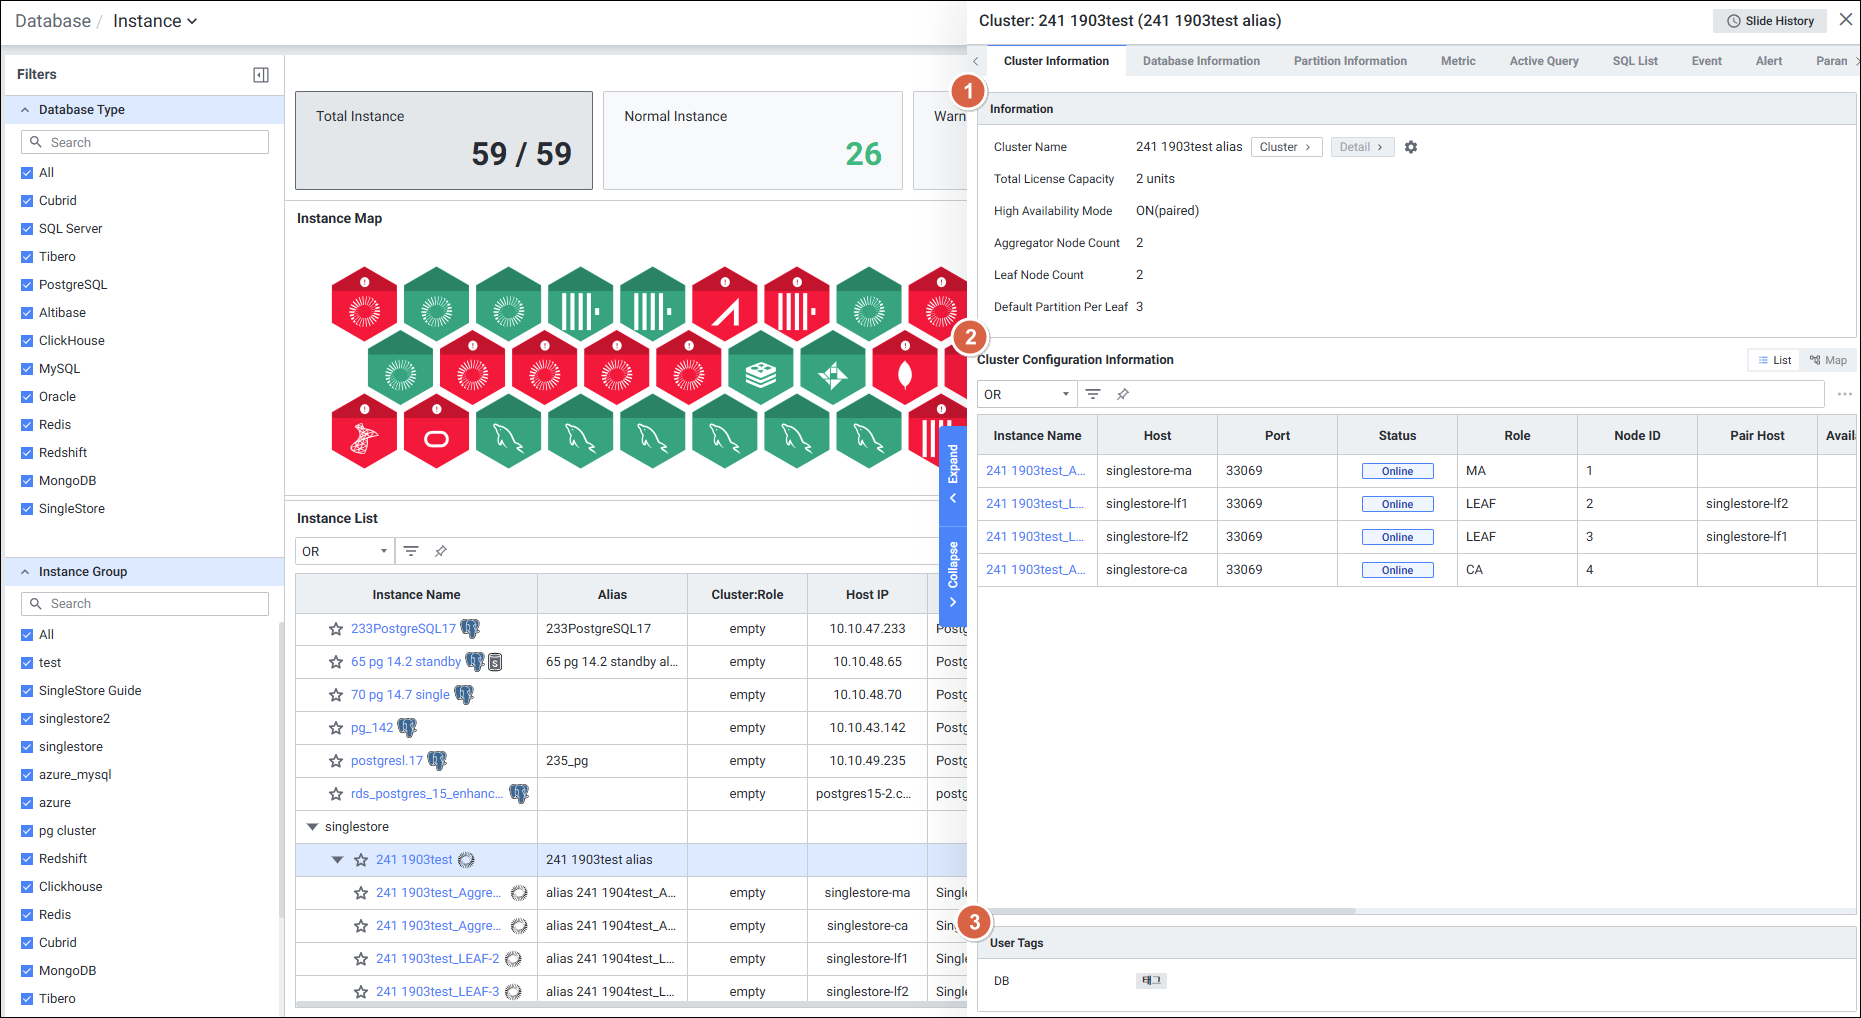Viewport: 1861px width, 1018px height.
Task: Click the filter icon in Cluster Configuration toolbar
Action: (1093, 394)
